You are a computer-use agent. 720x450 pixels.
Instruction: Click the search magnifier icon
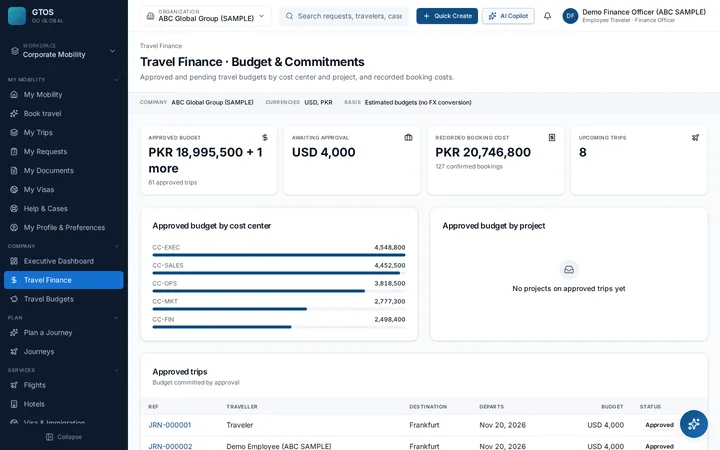[x=289, y=16]
